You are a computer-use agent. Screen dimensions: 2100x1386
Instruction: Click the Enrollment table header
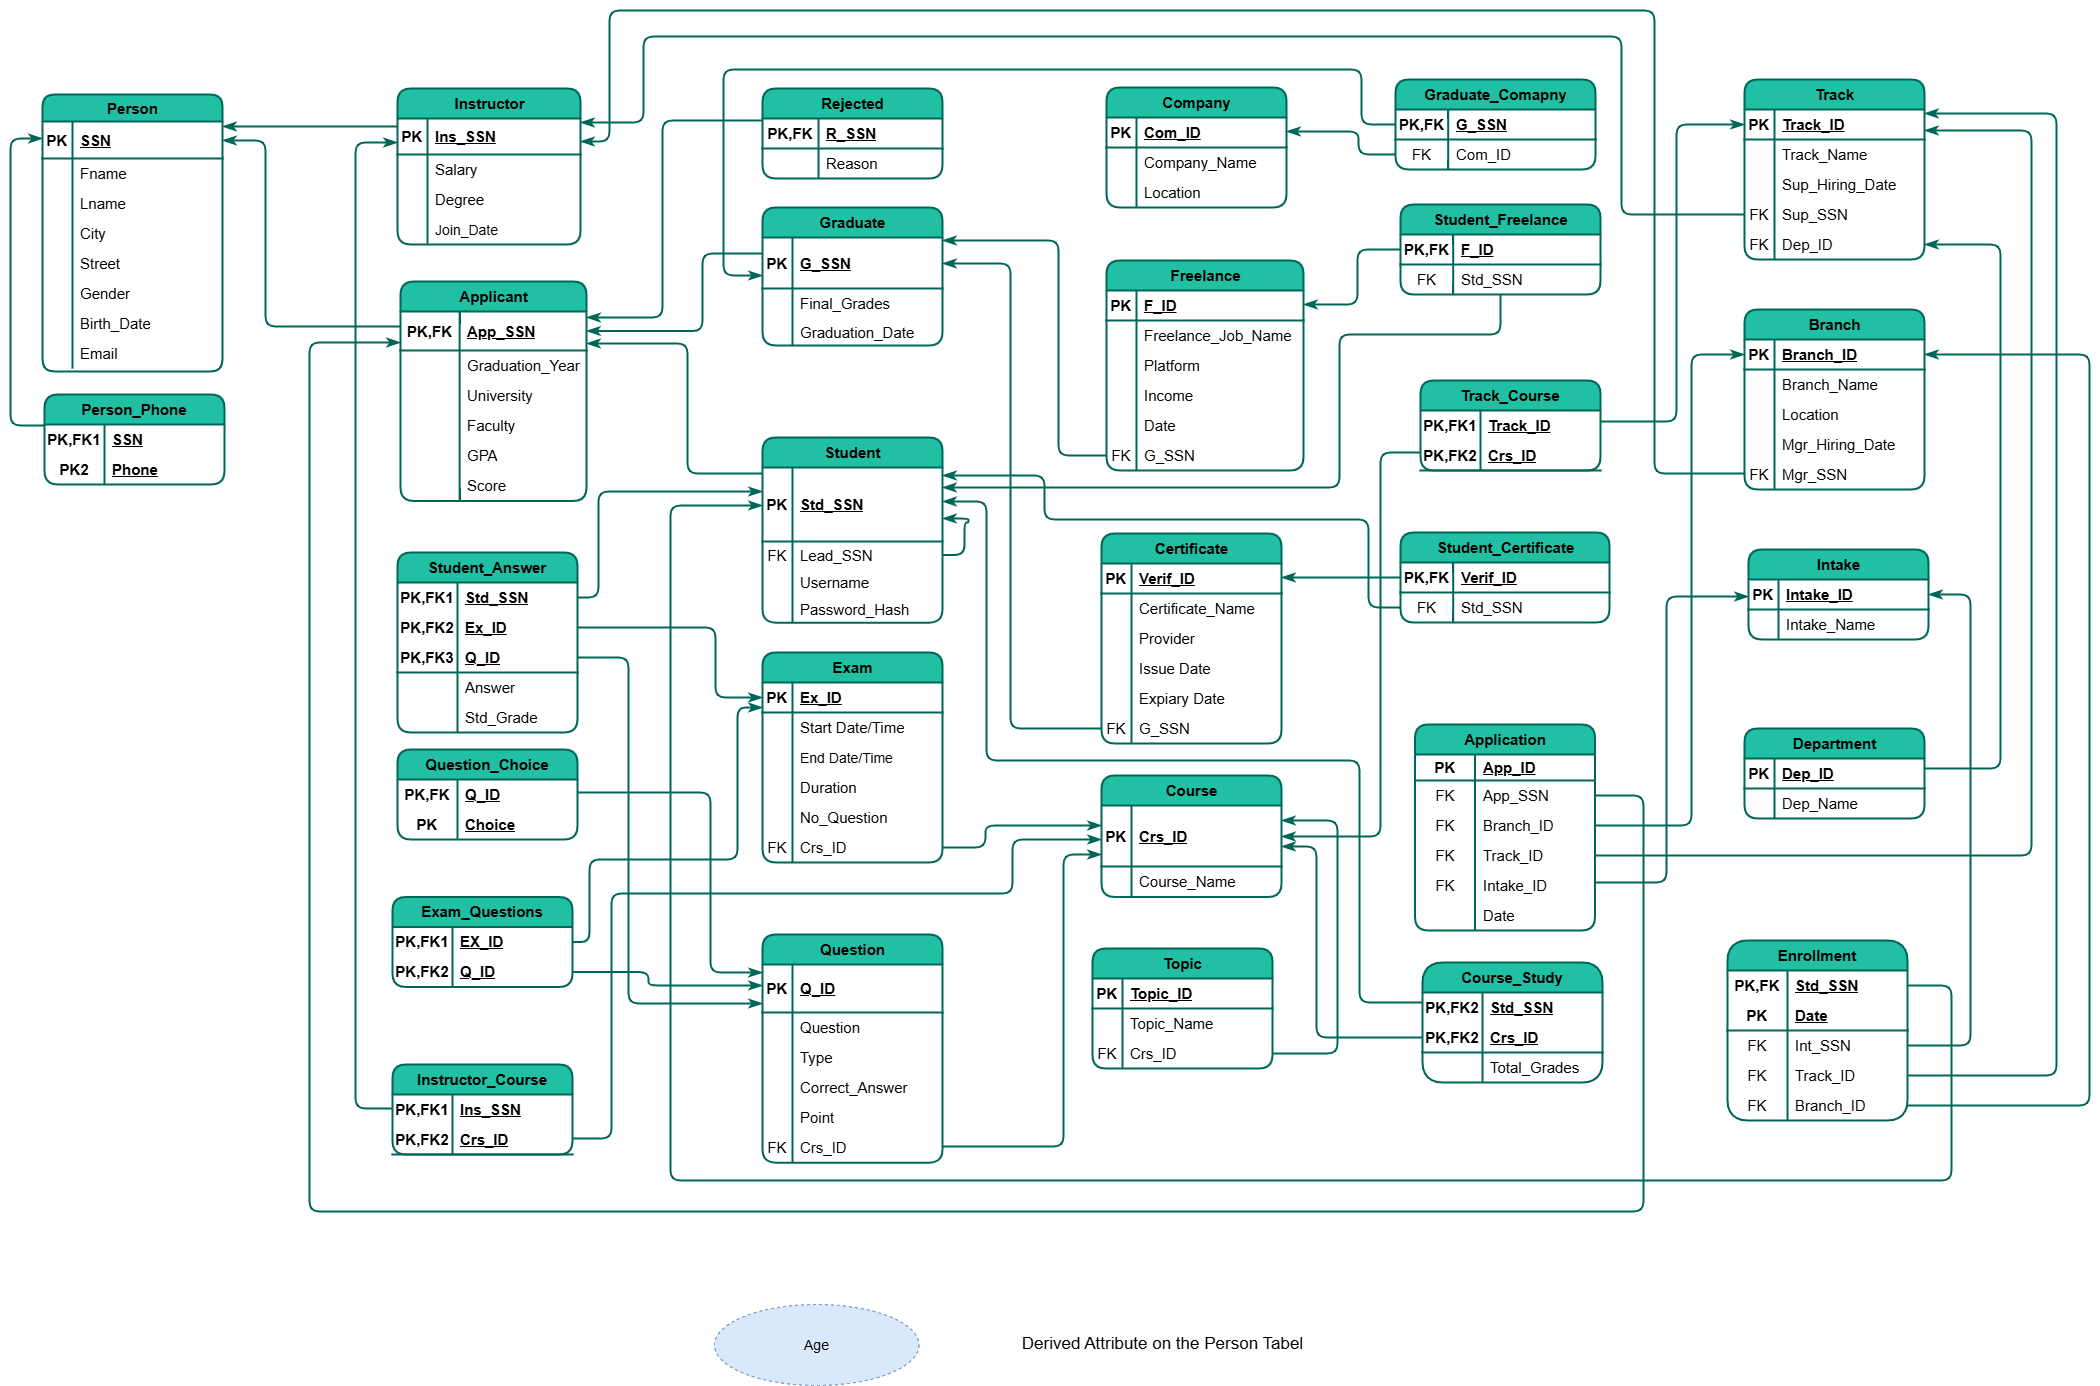pos(1816,956)
